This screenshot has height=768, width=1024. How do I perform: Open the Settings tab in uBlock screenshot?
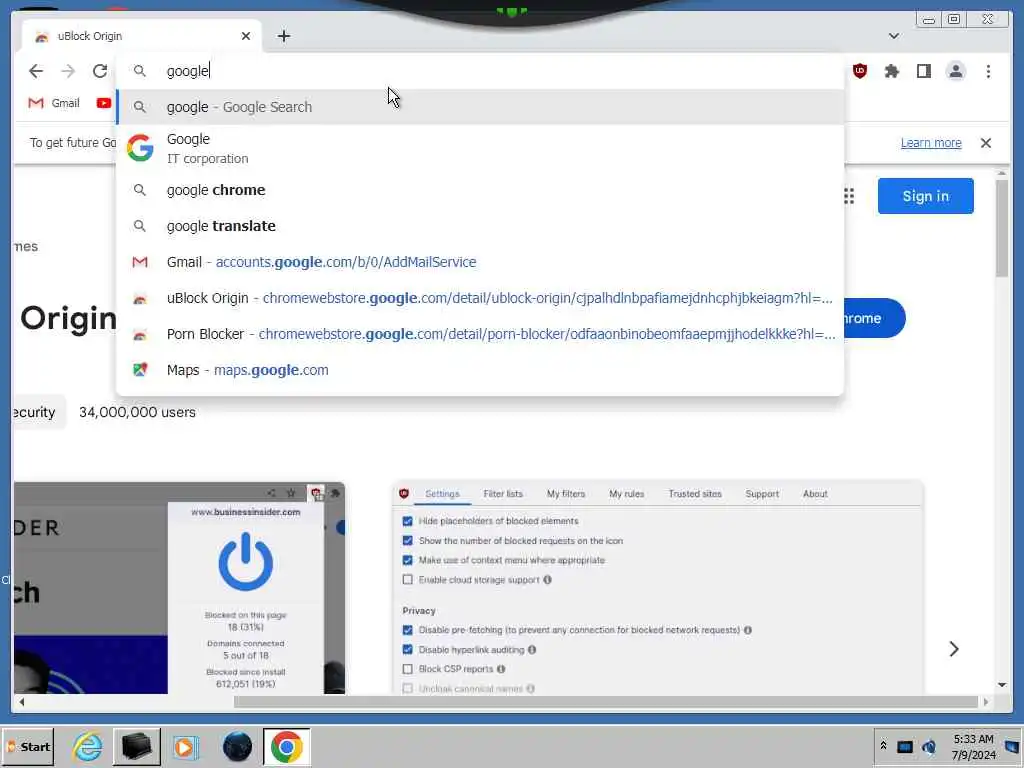(442, 494)
